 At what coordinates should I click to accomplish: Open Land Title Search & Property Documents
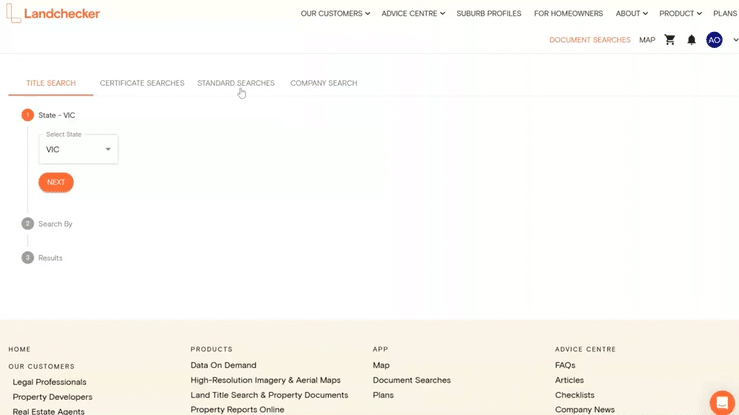269,395
